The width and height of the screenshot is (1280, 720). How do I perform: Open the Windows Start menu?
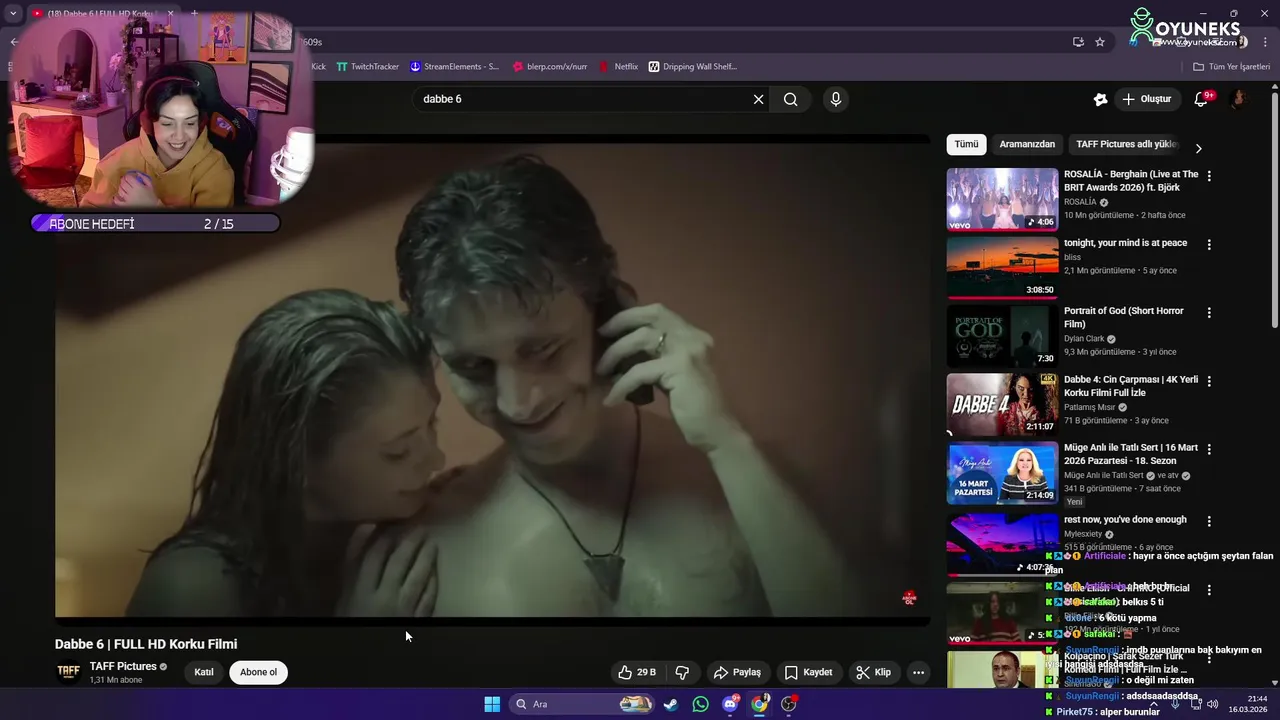point(492,704)
